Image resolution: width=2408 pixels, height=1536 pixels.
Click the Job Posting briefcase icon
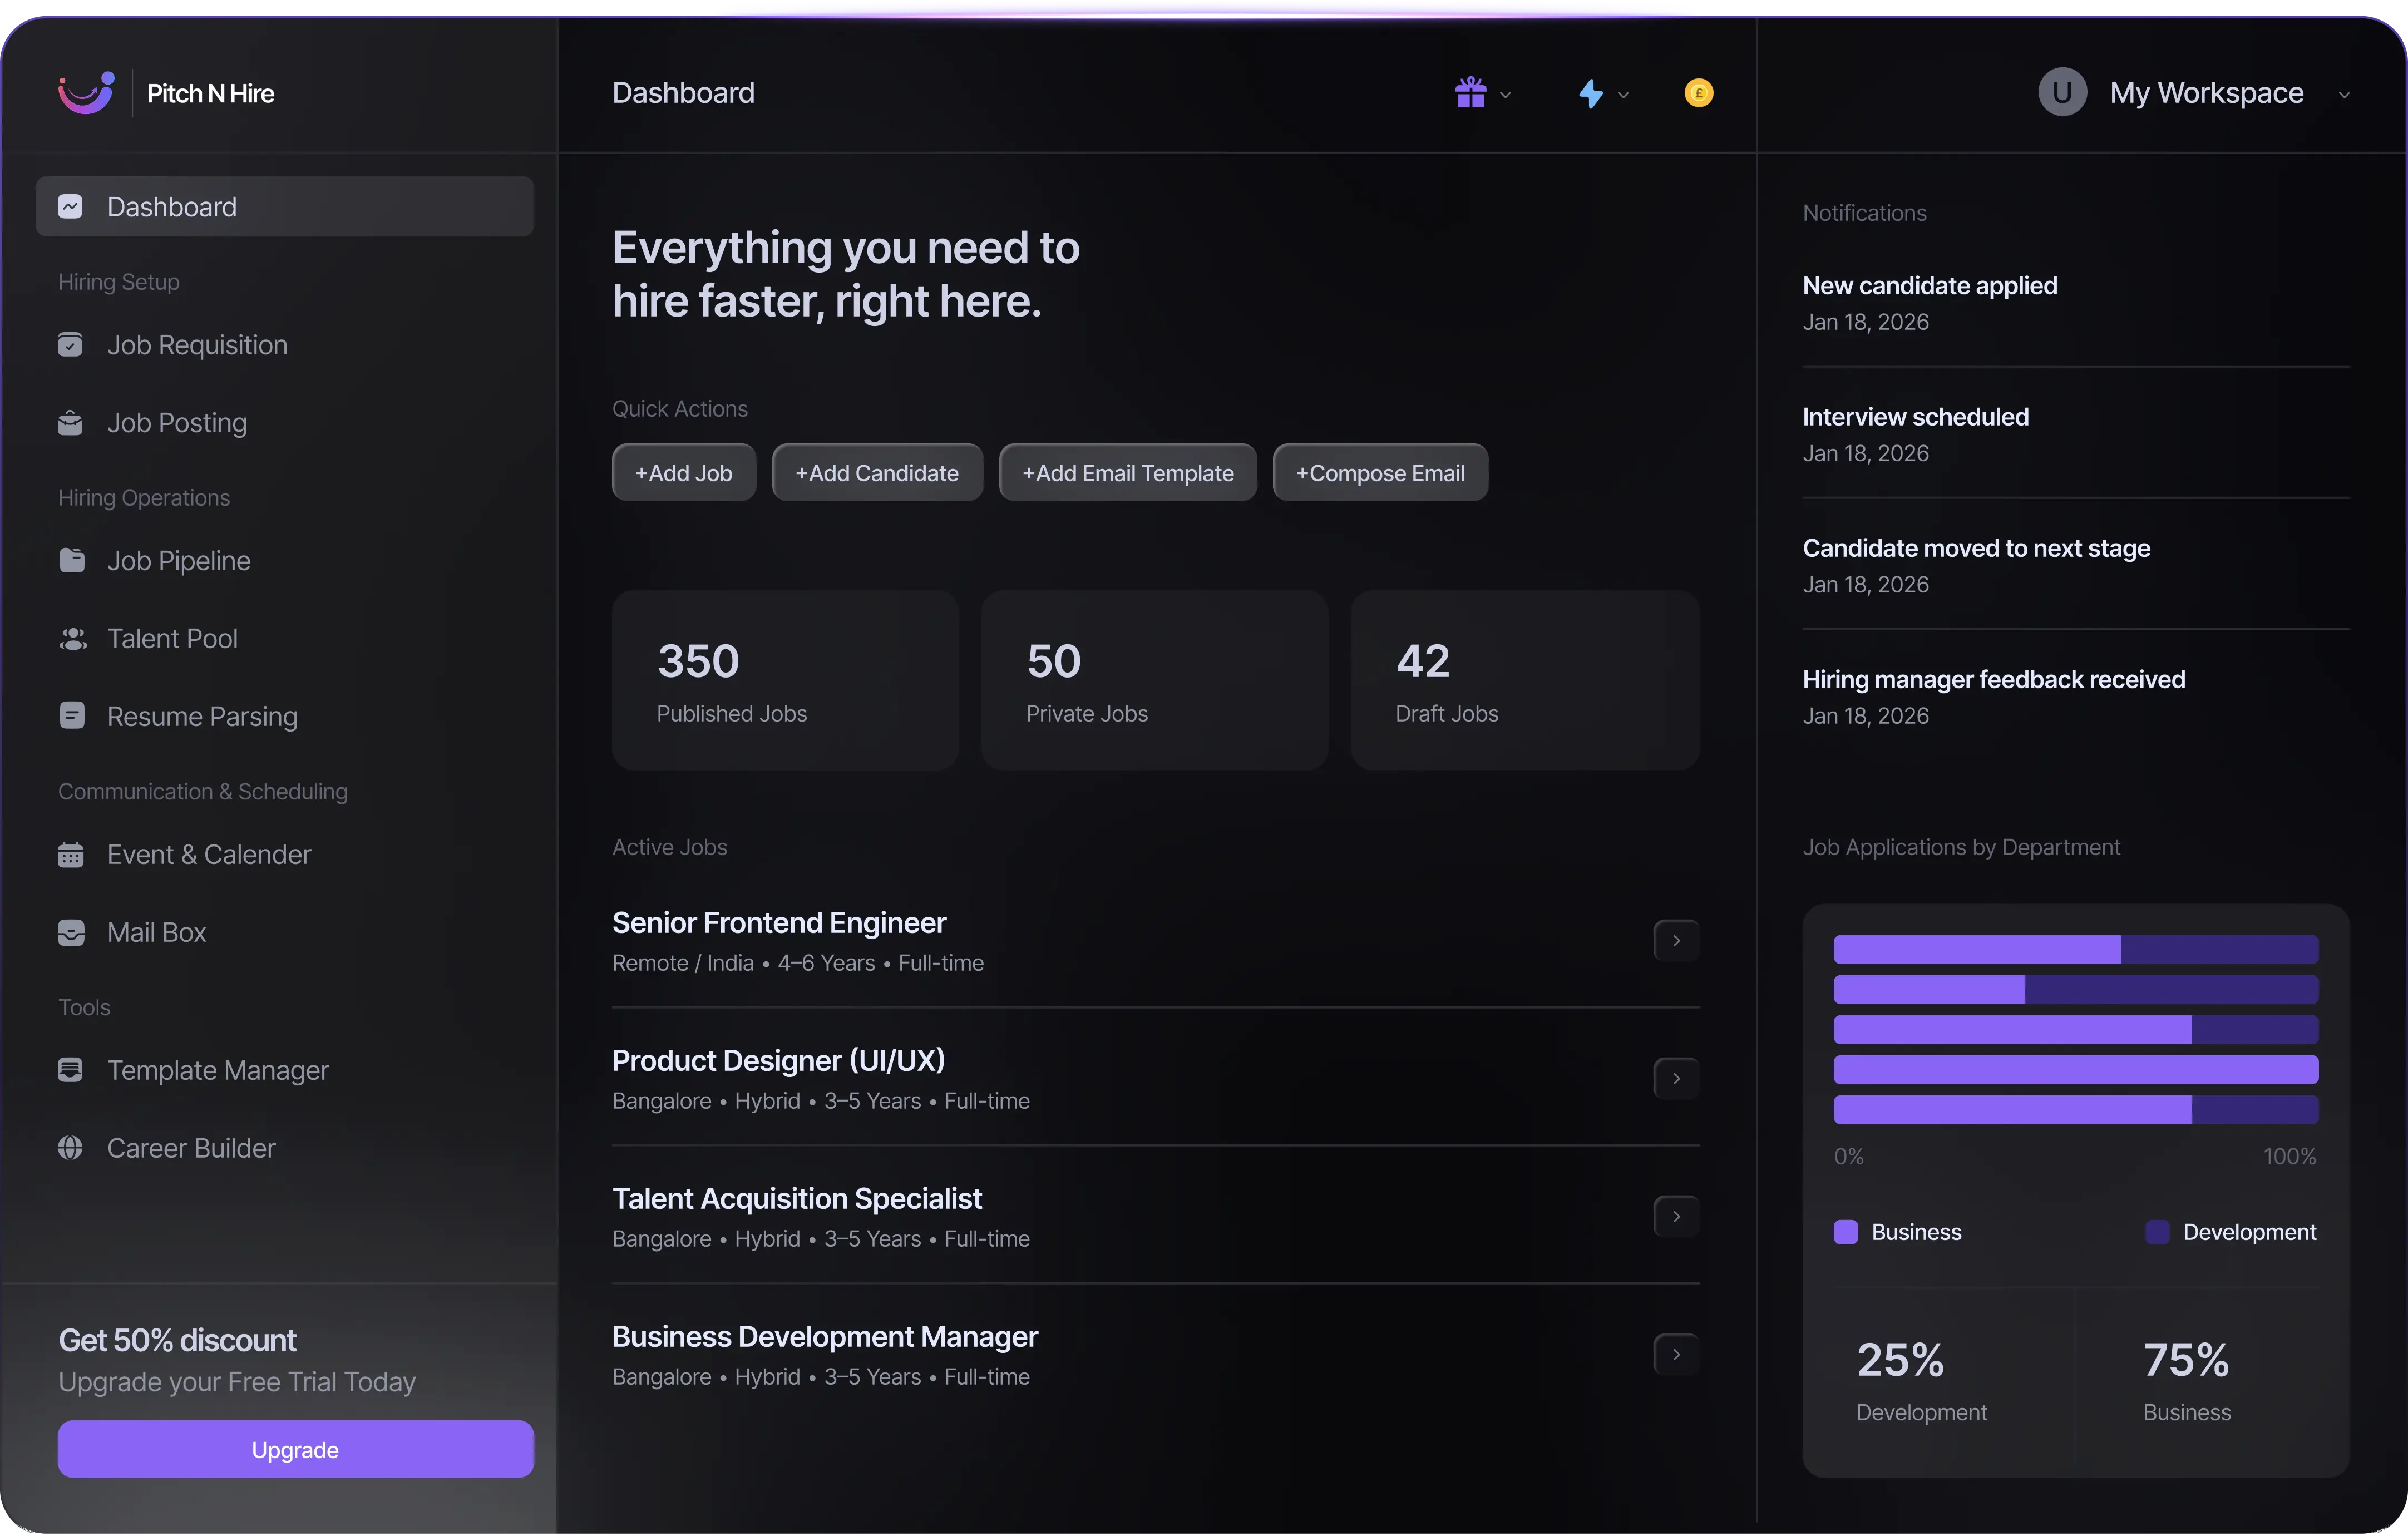coord(71,423)
